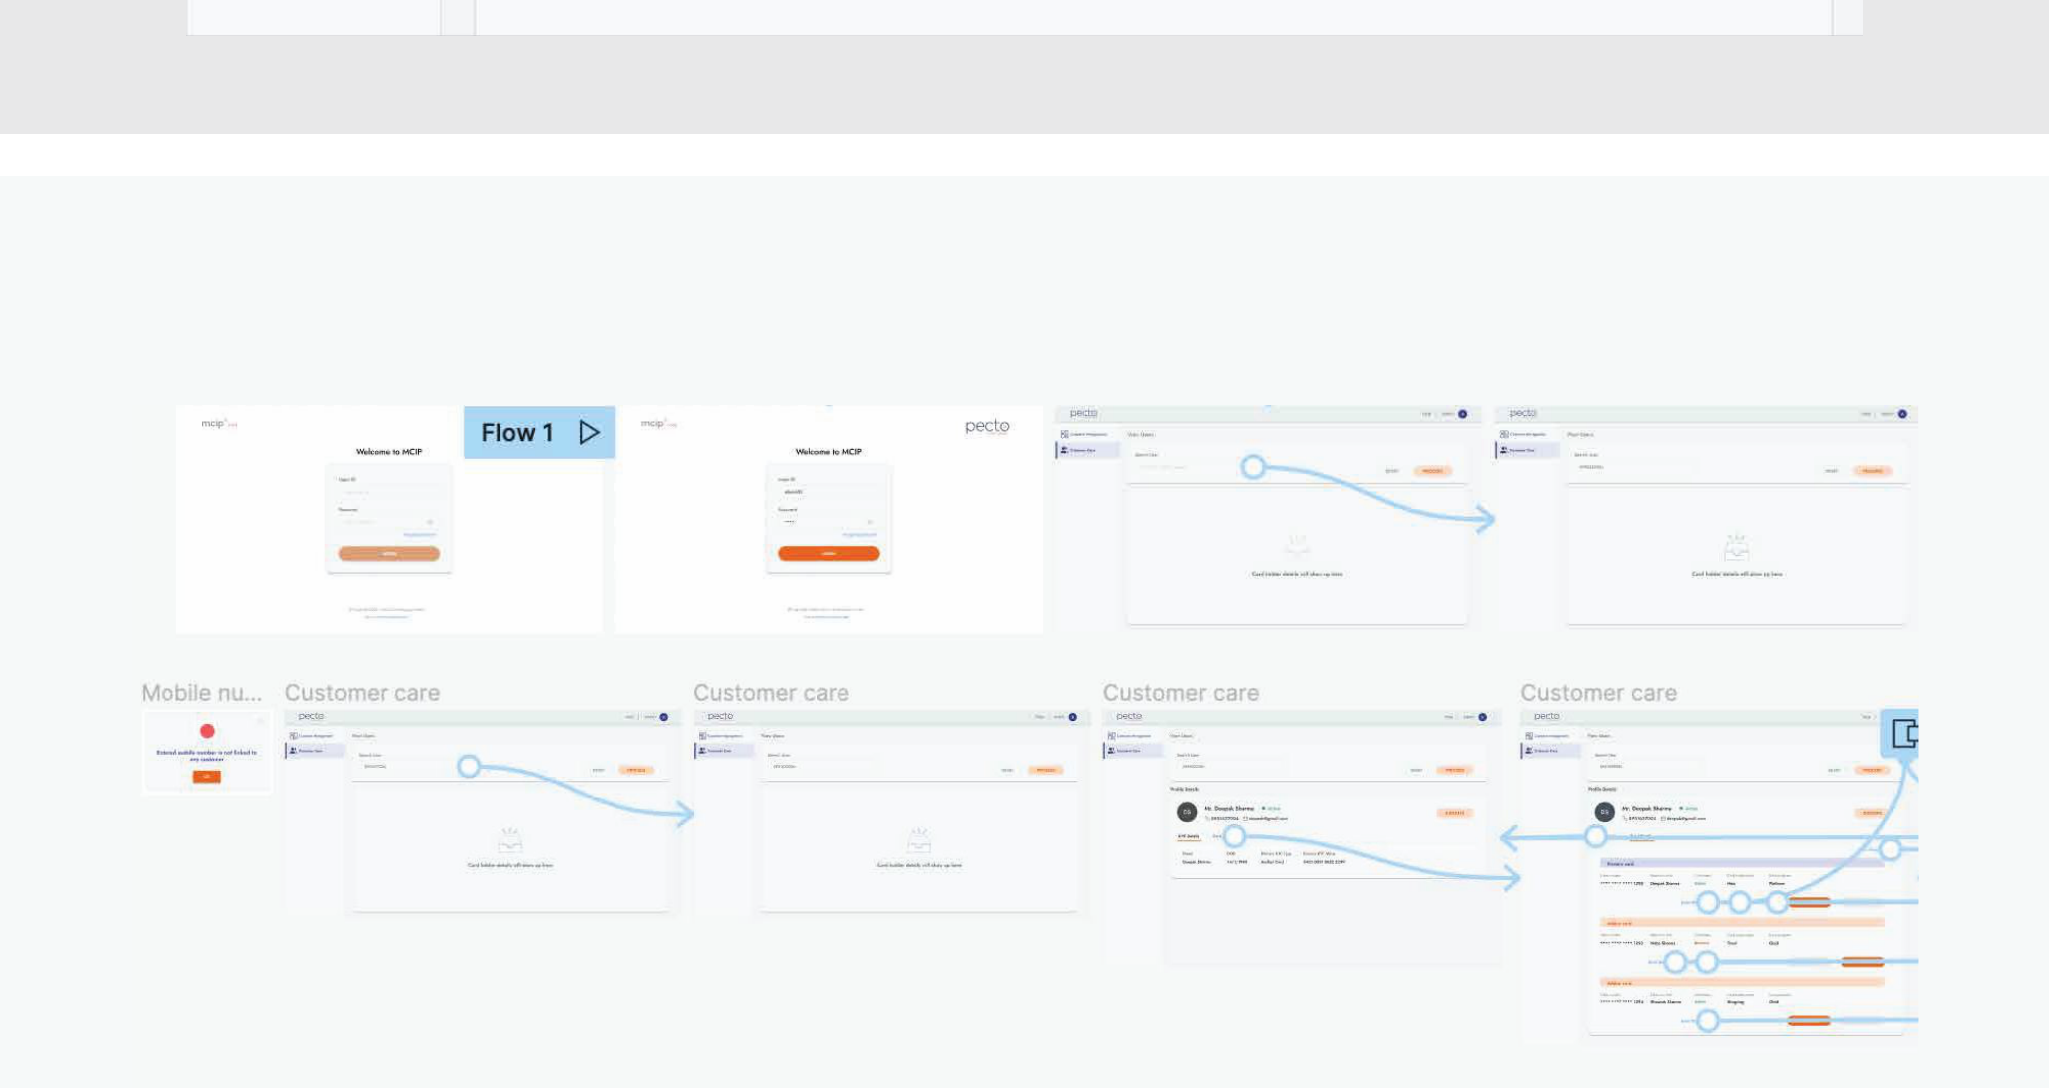Viewport: 2049px width, 1088px height.
Task: Select connection node on top-row search field
Action: click(x=1253, y=467)
